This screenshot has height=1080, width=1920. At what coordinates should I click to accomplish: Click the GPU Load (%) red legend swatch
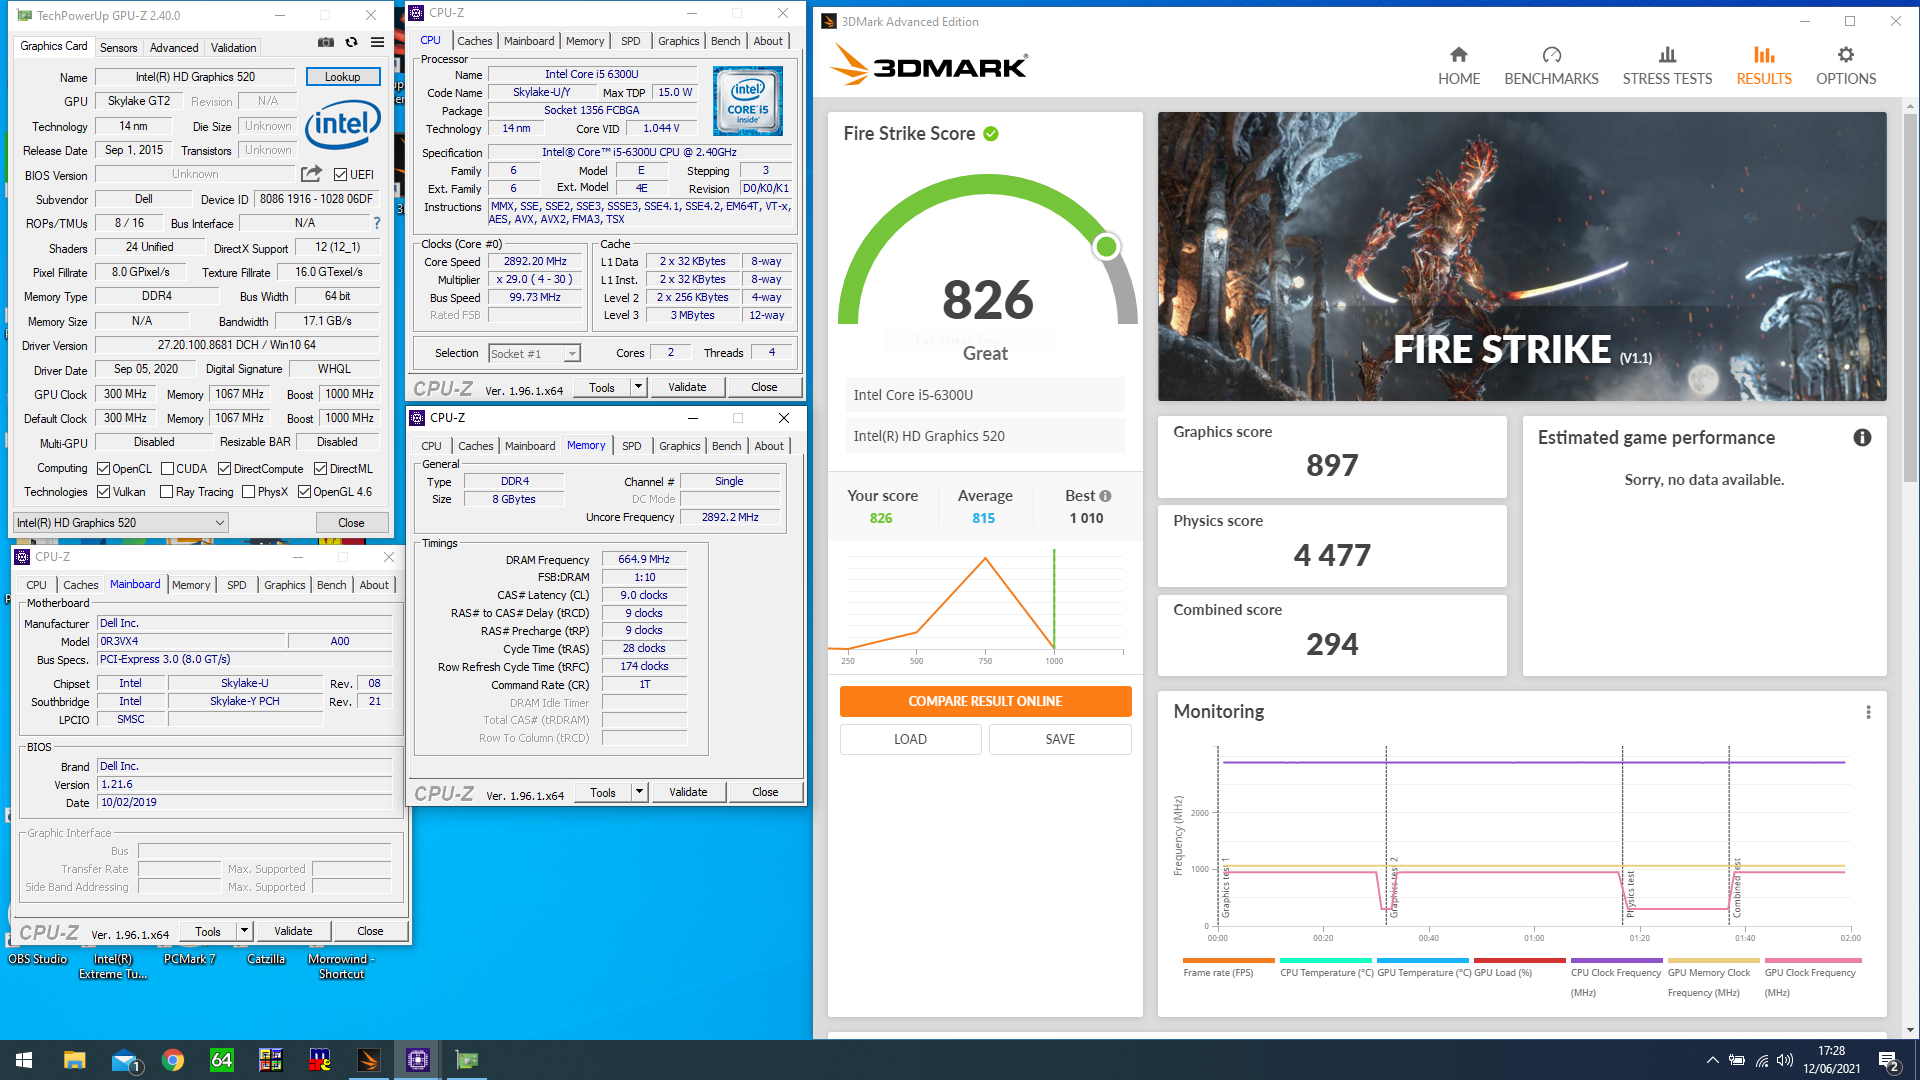click(x=1519, y=960)
